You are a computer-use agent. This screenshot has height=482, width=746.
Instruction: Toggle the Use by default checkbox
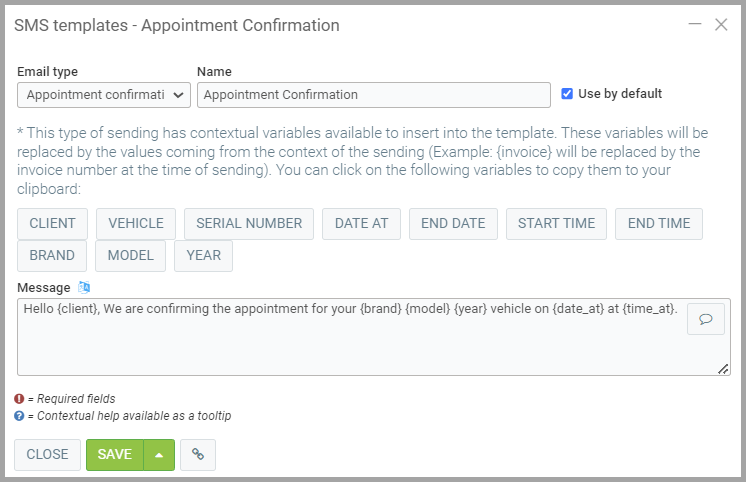567,94
